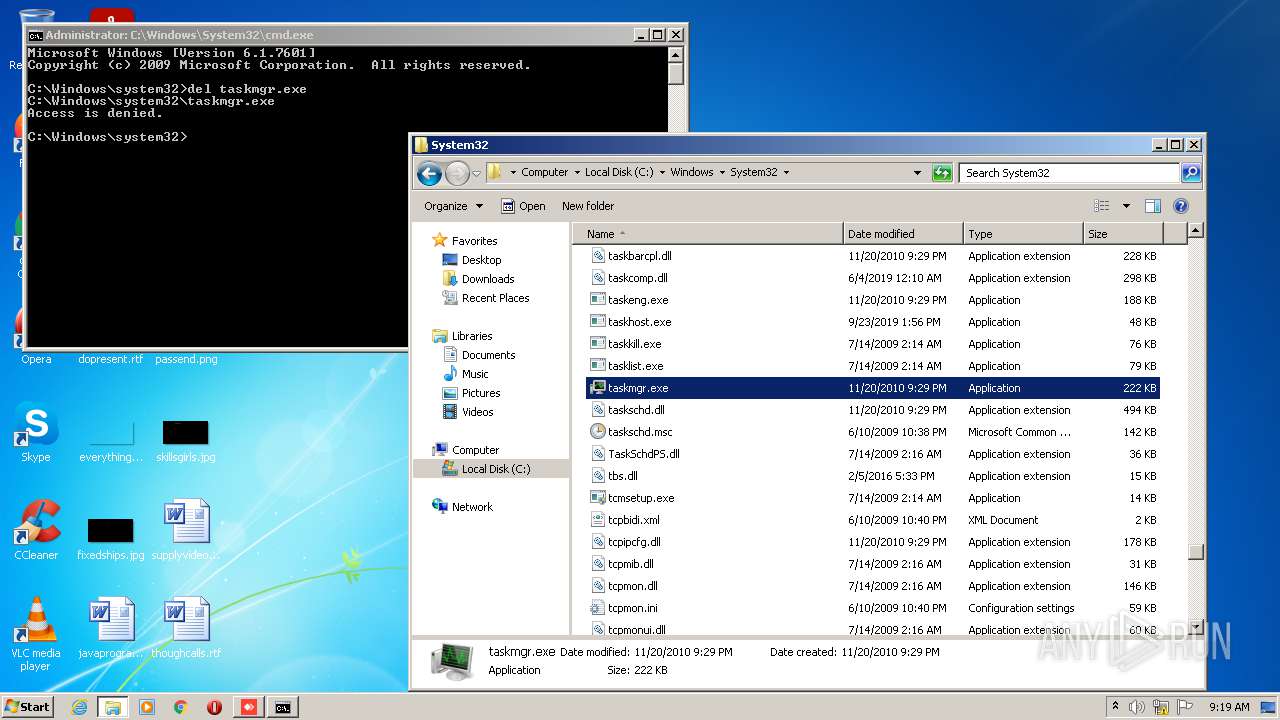Viewport: 1280px width, 720px height.
Task: Click cmd window scroll up arrow
Action: click(x=676, y=54)
